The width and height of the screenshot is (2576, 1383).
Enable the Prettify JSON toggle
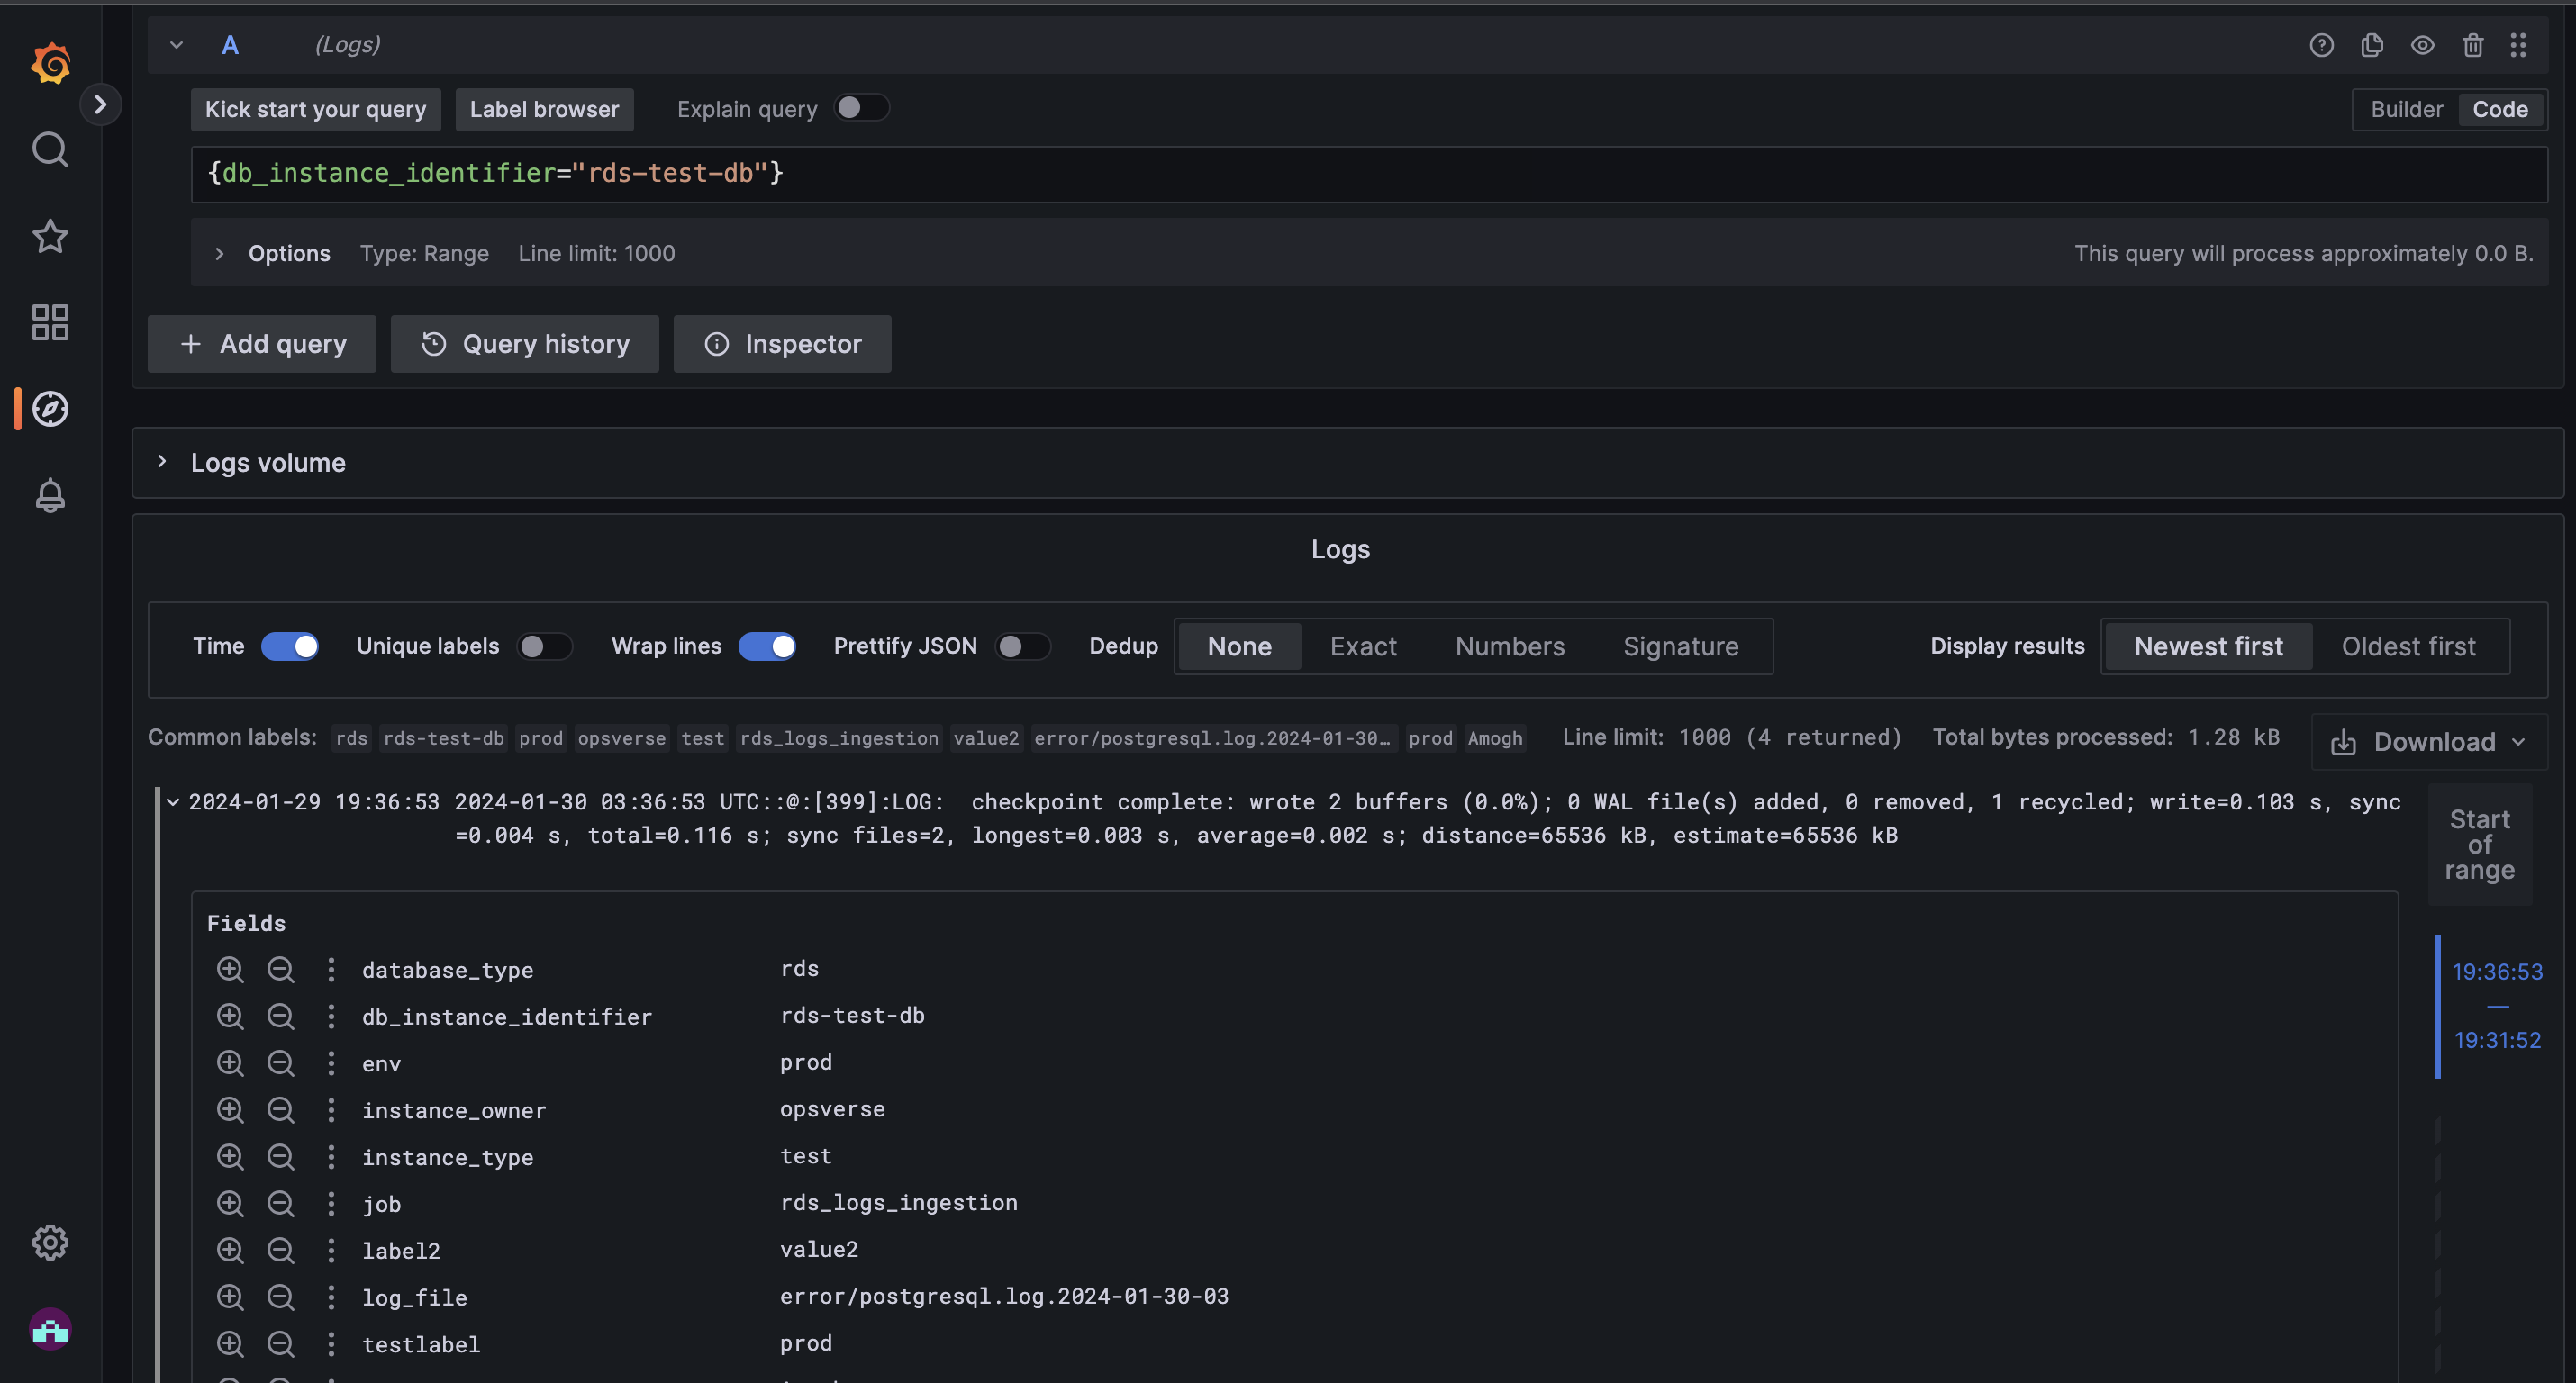click(1022, 646)
